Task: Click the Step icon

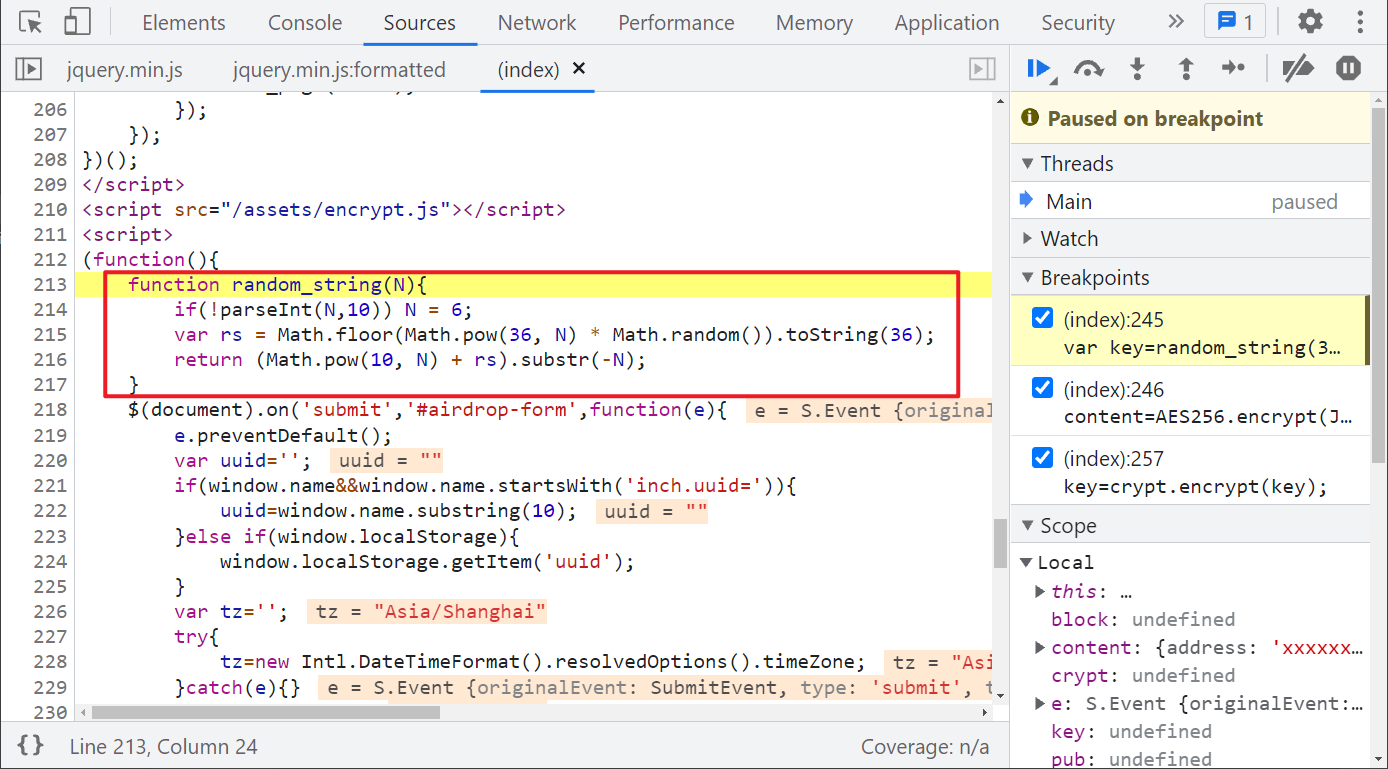Action: click(x=1233, y=68)
